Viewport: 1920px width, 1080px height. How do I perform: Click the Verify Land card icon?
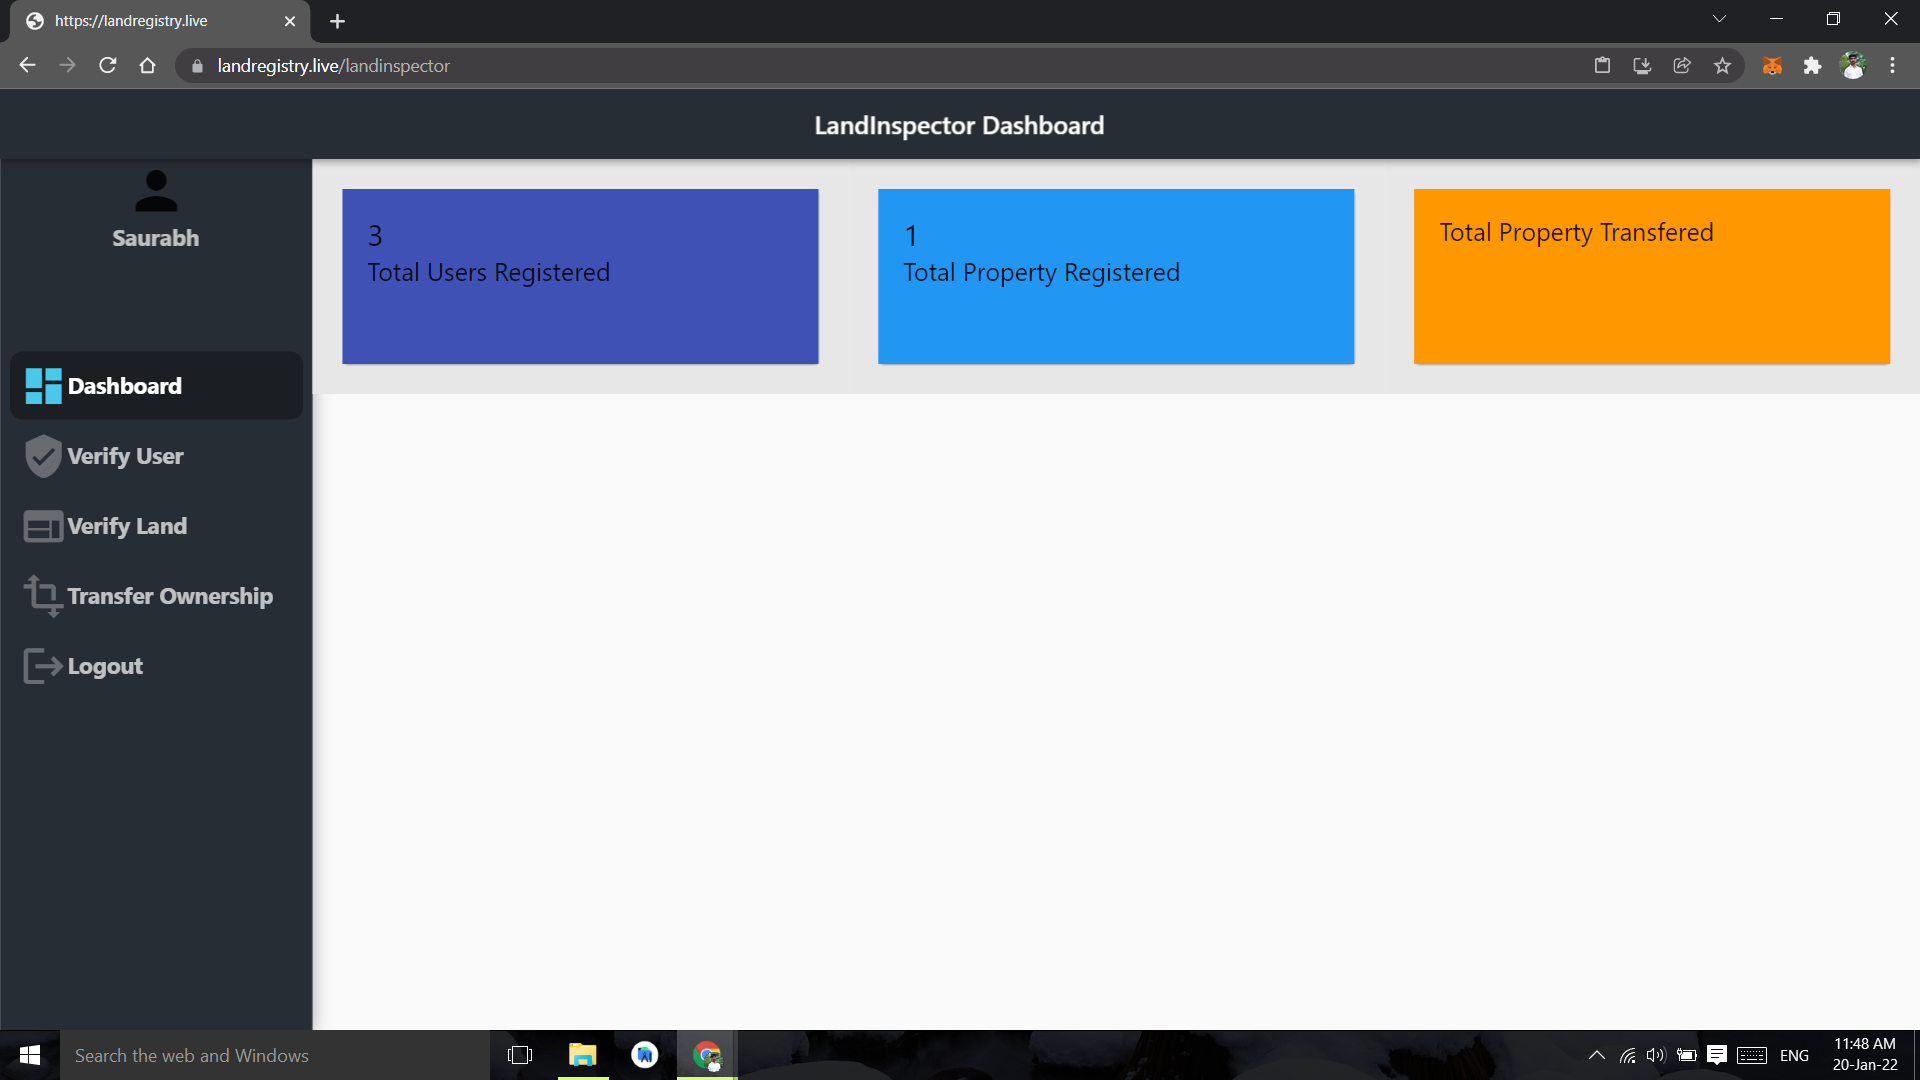click(43, 526)
